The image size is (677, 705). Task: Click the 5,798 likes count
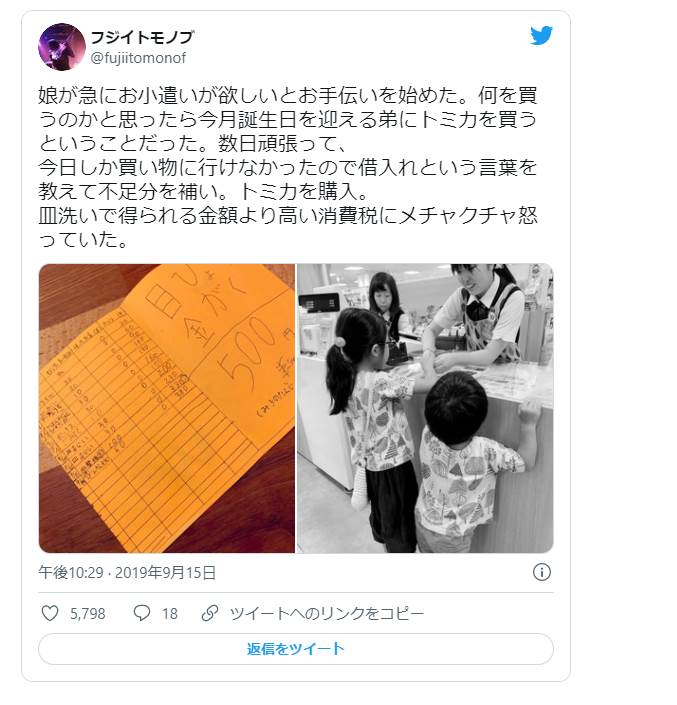click(x=88, y=614)
